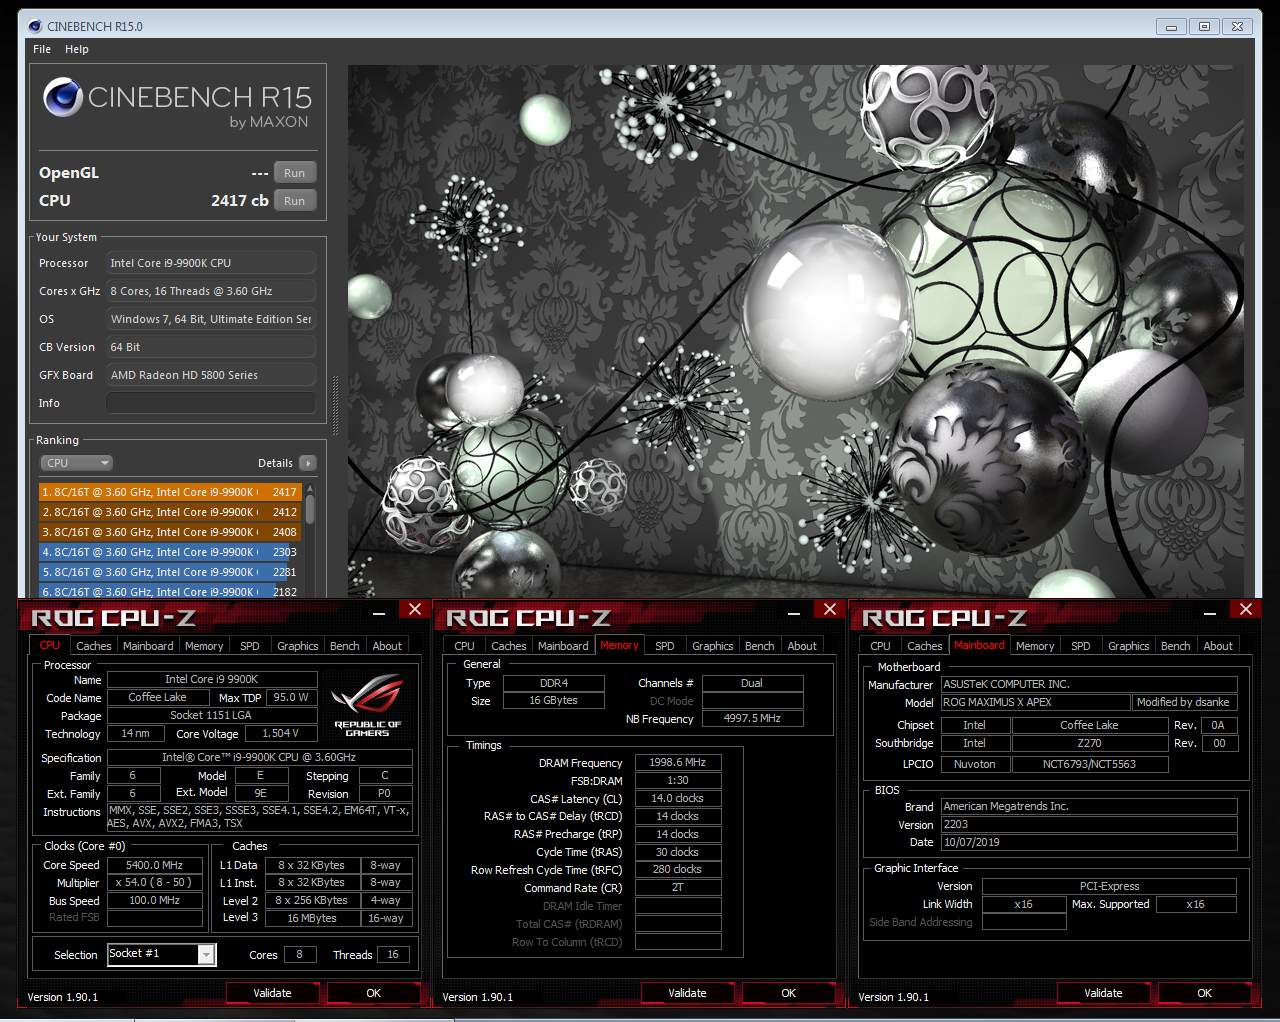Image resolution: width=1280 pixels, height=1022 pixels.
Task: Open CPU tab in right CPU-Z window
Action: point(881,646)
